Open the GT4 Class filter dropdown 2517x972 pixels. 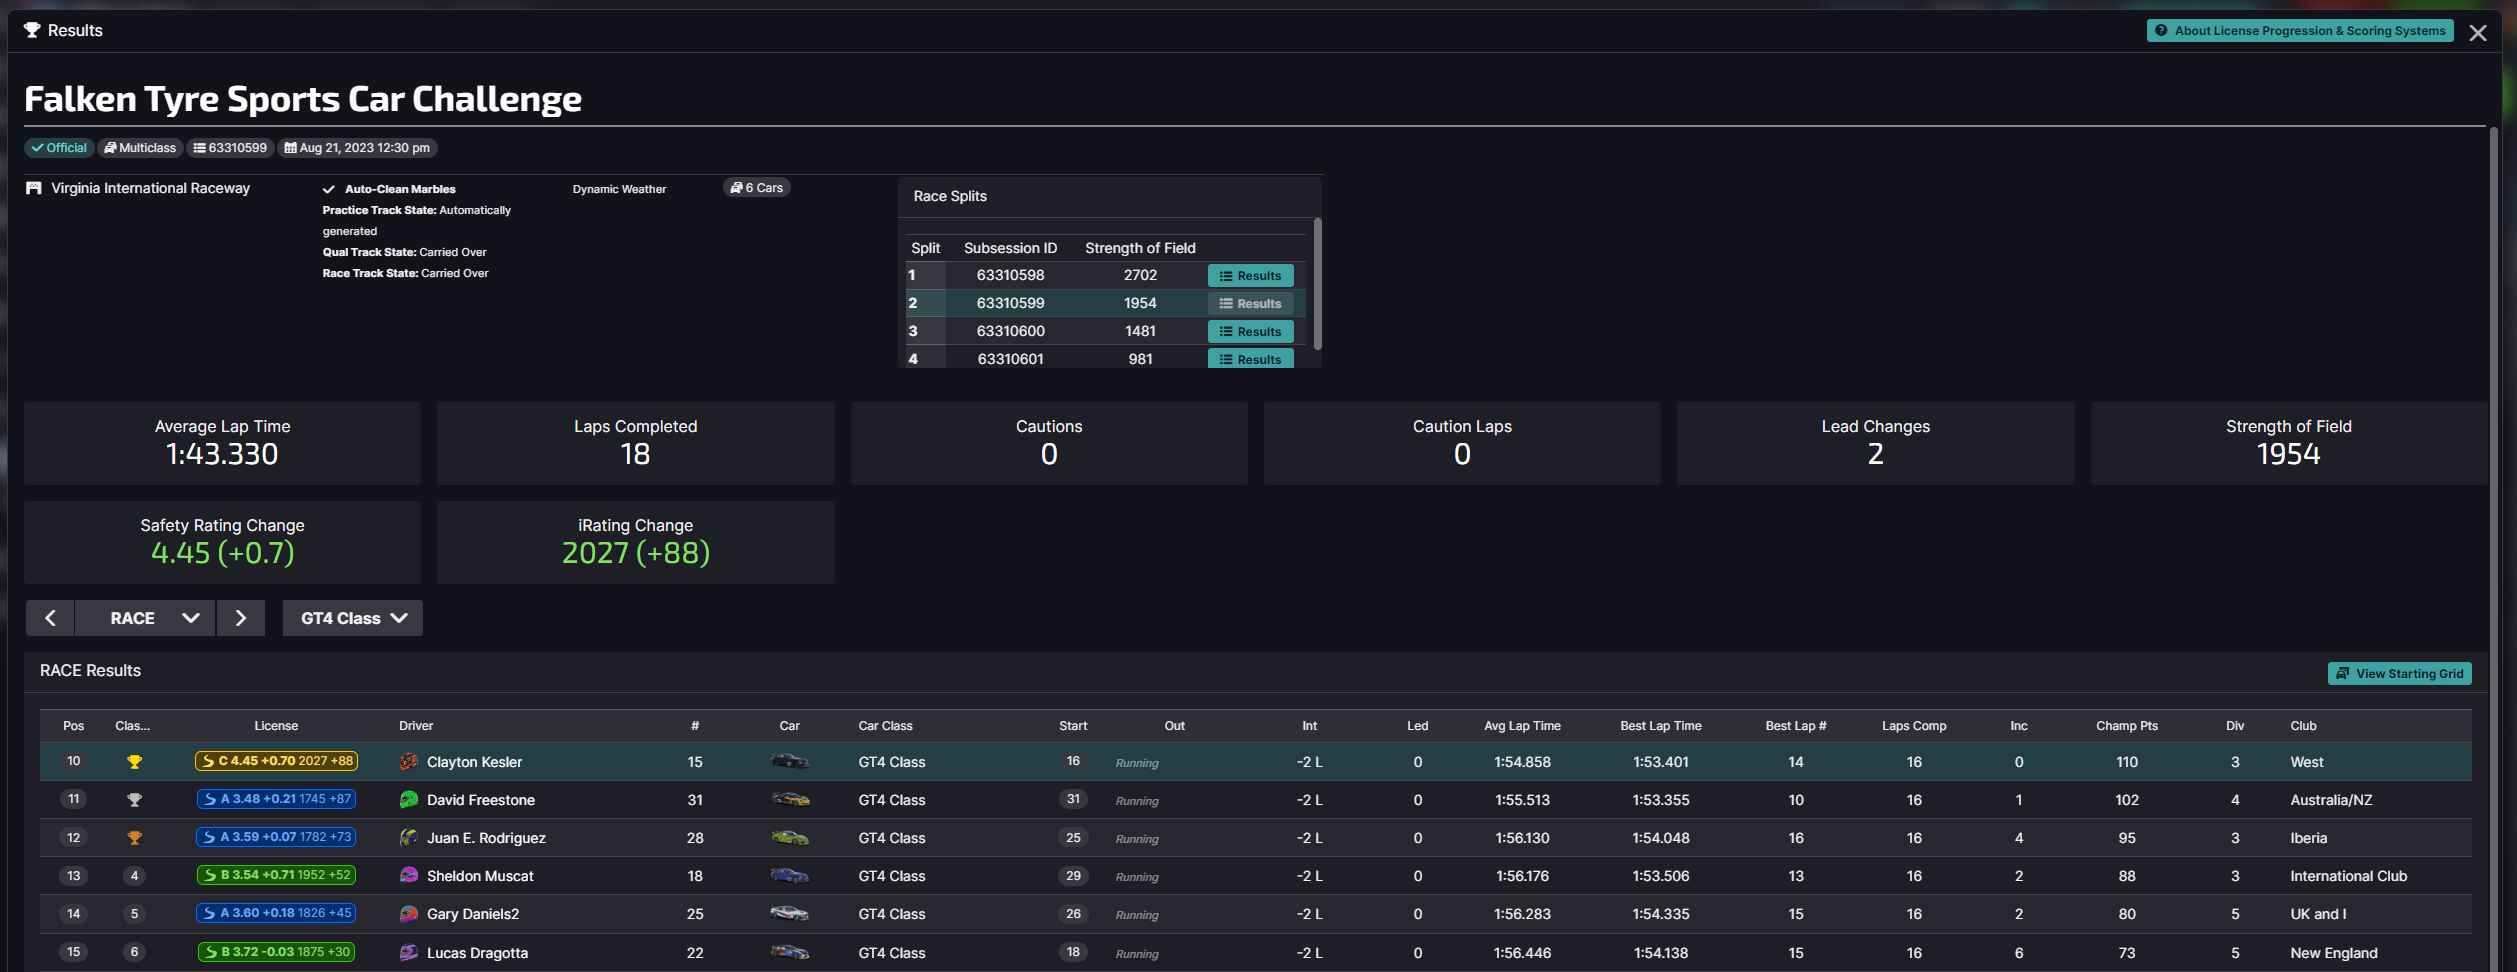[x=353, y=618]
